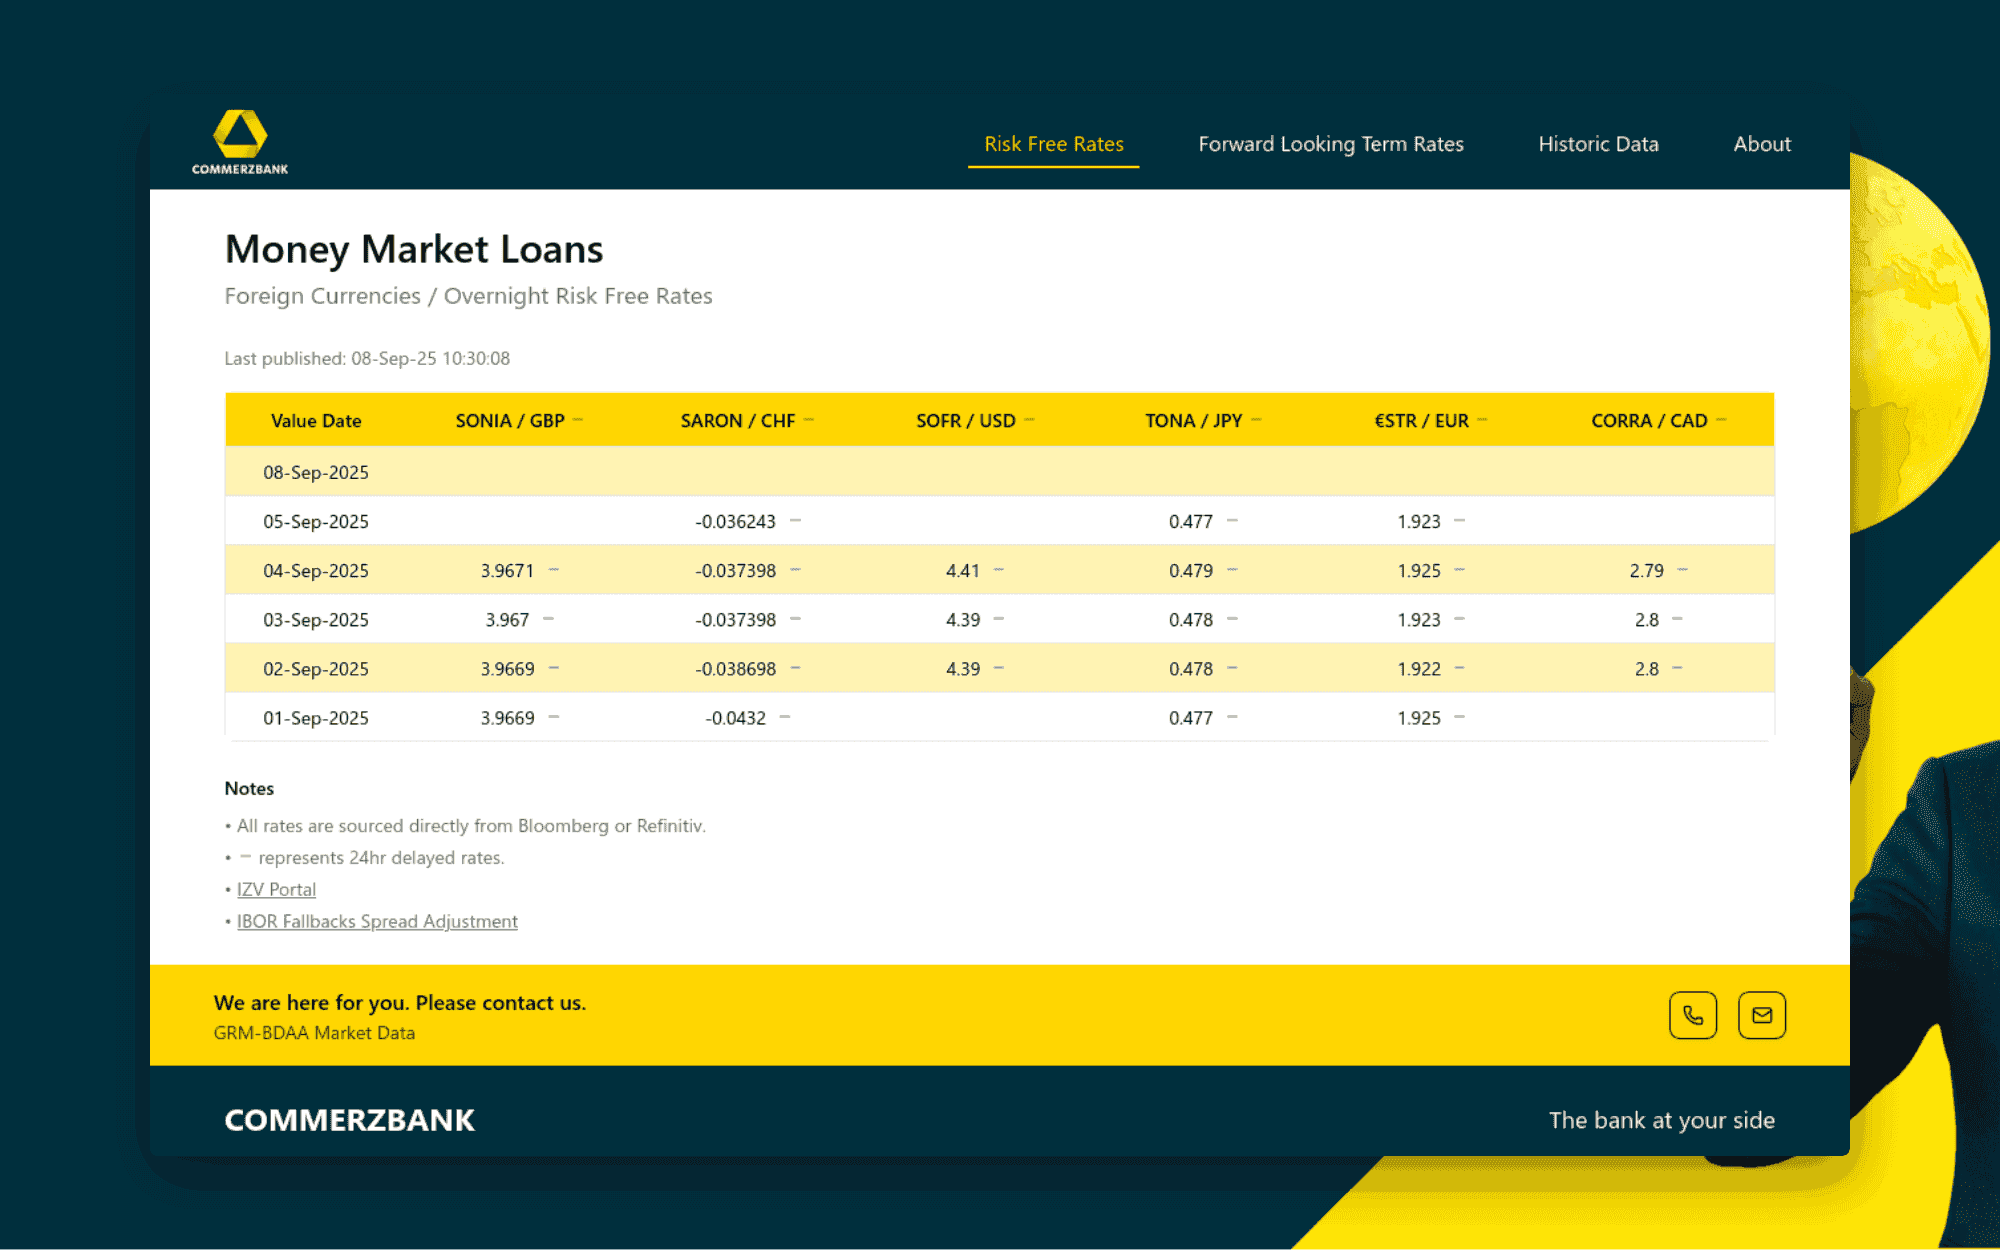Open the IZV Portal link
The height and width of the screenshot is (1250, 2000).
(x=276, y=889)
